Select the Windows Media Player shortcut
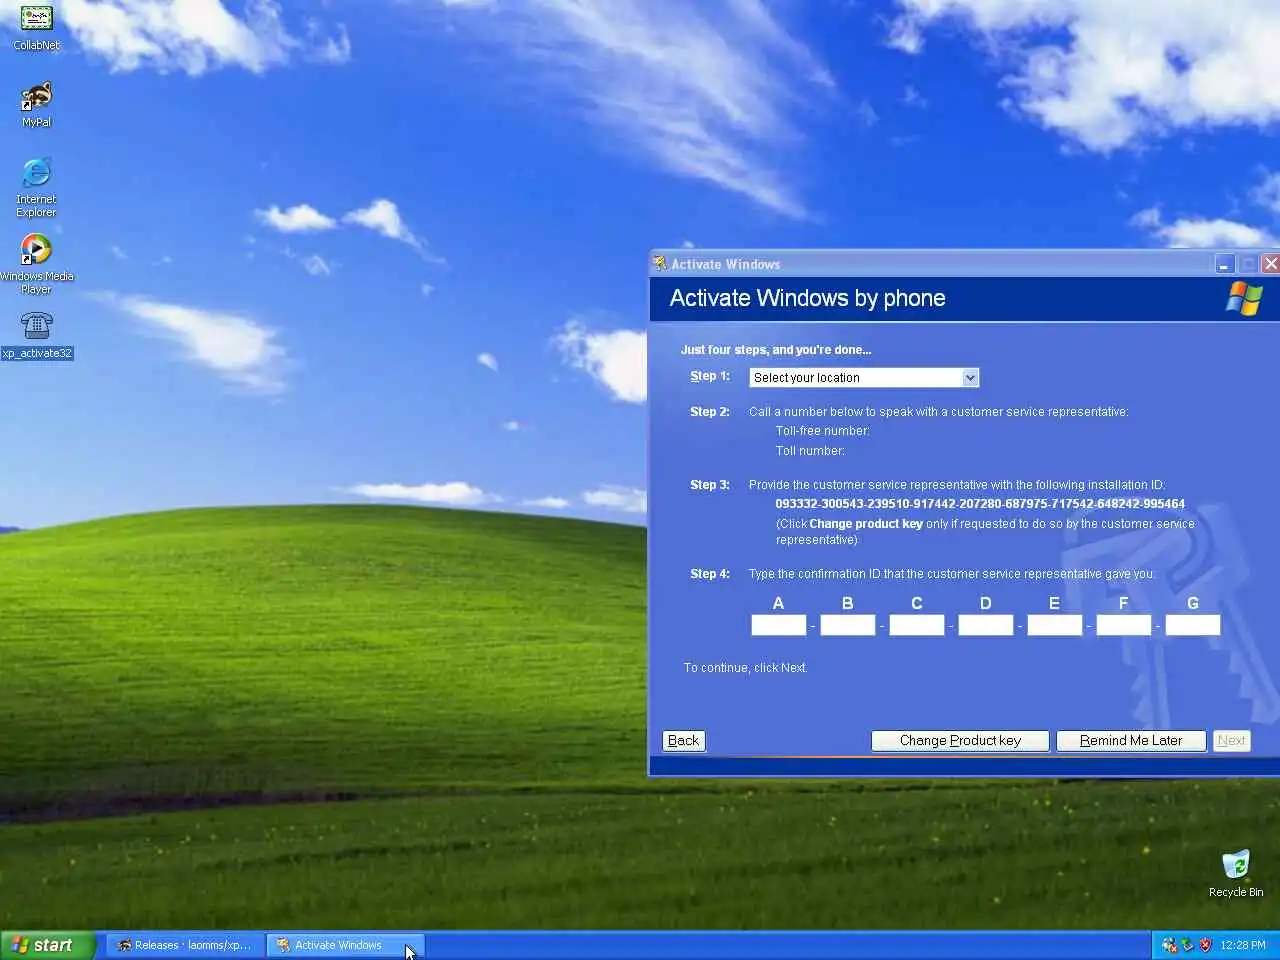The height and width of the screenshot is (960, 1280). (36, 264)
